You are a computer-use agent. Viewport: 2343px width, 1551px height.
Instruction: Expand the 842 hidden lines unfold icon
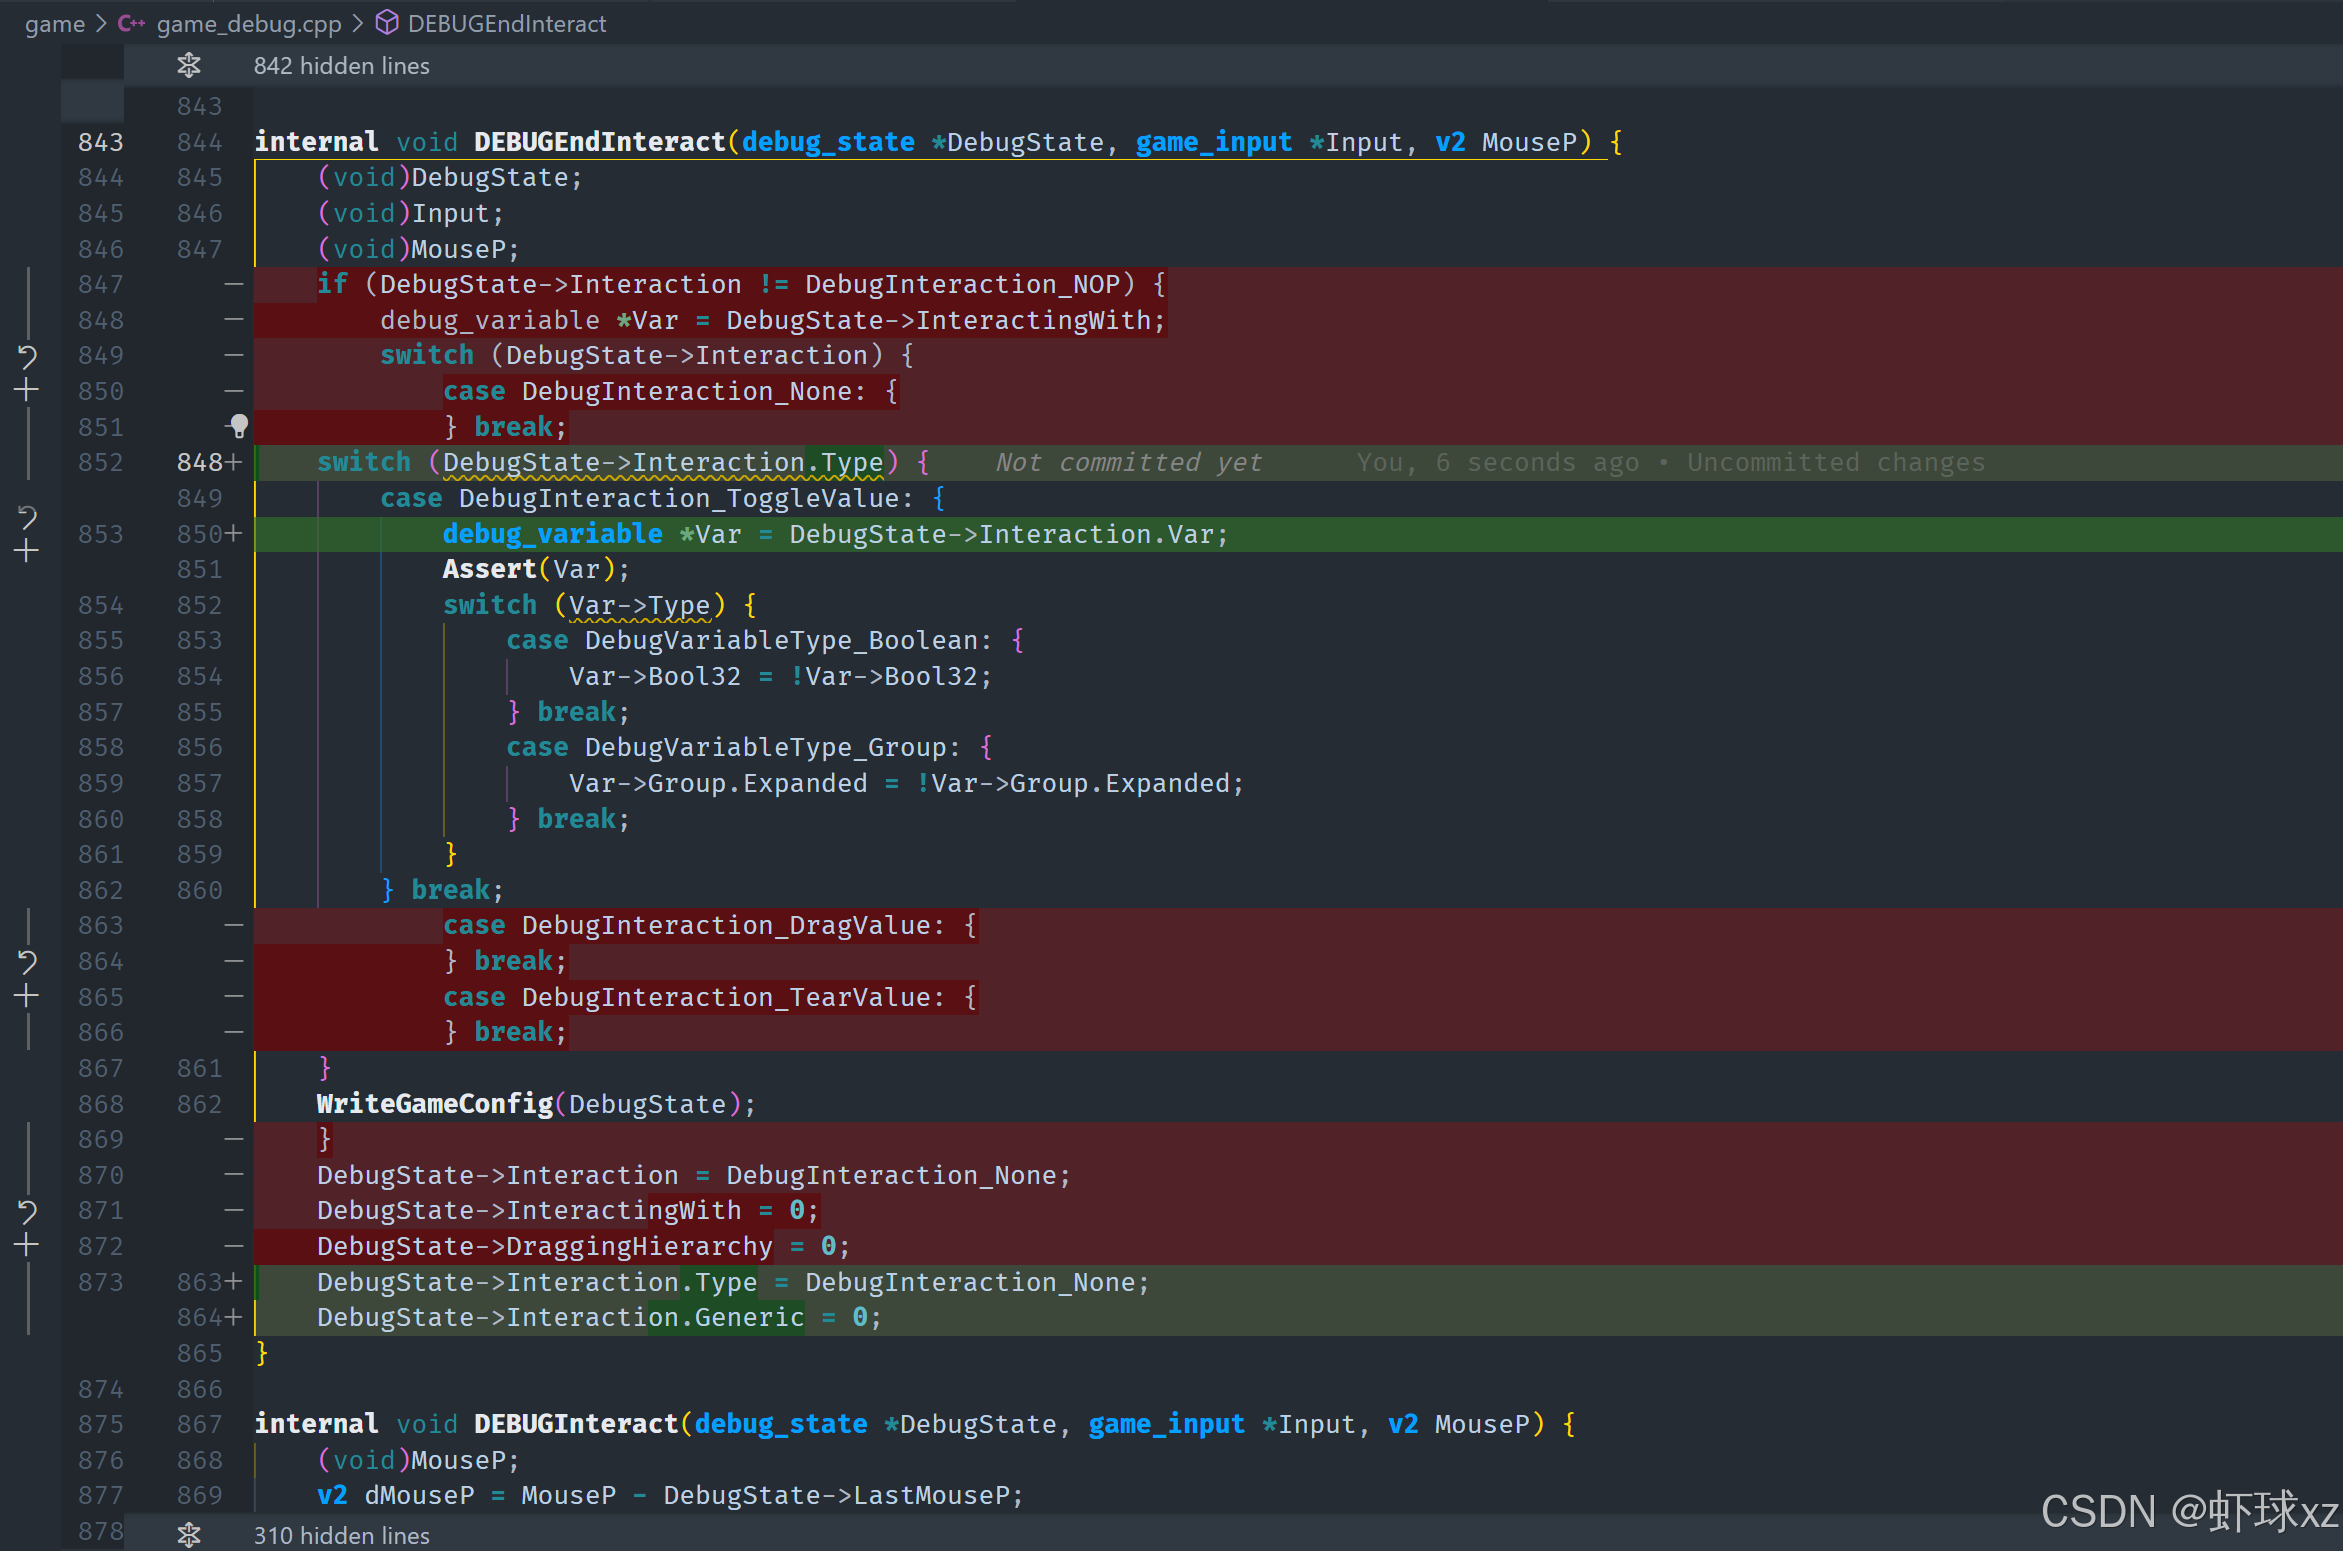(188, 66)
